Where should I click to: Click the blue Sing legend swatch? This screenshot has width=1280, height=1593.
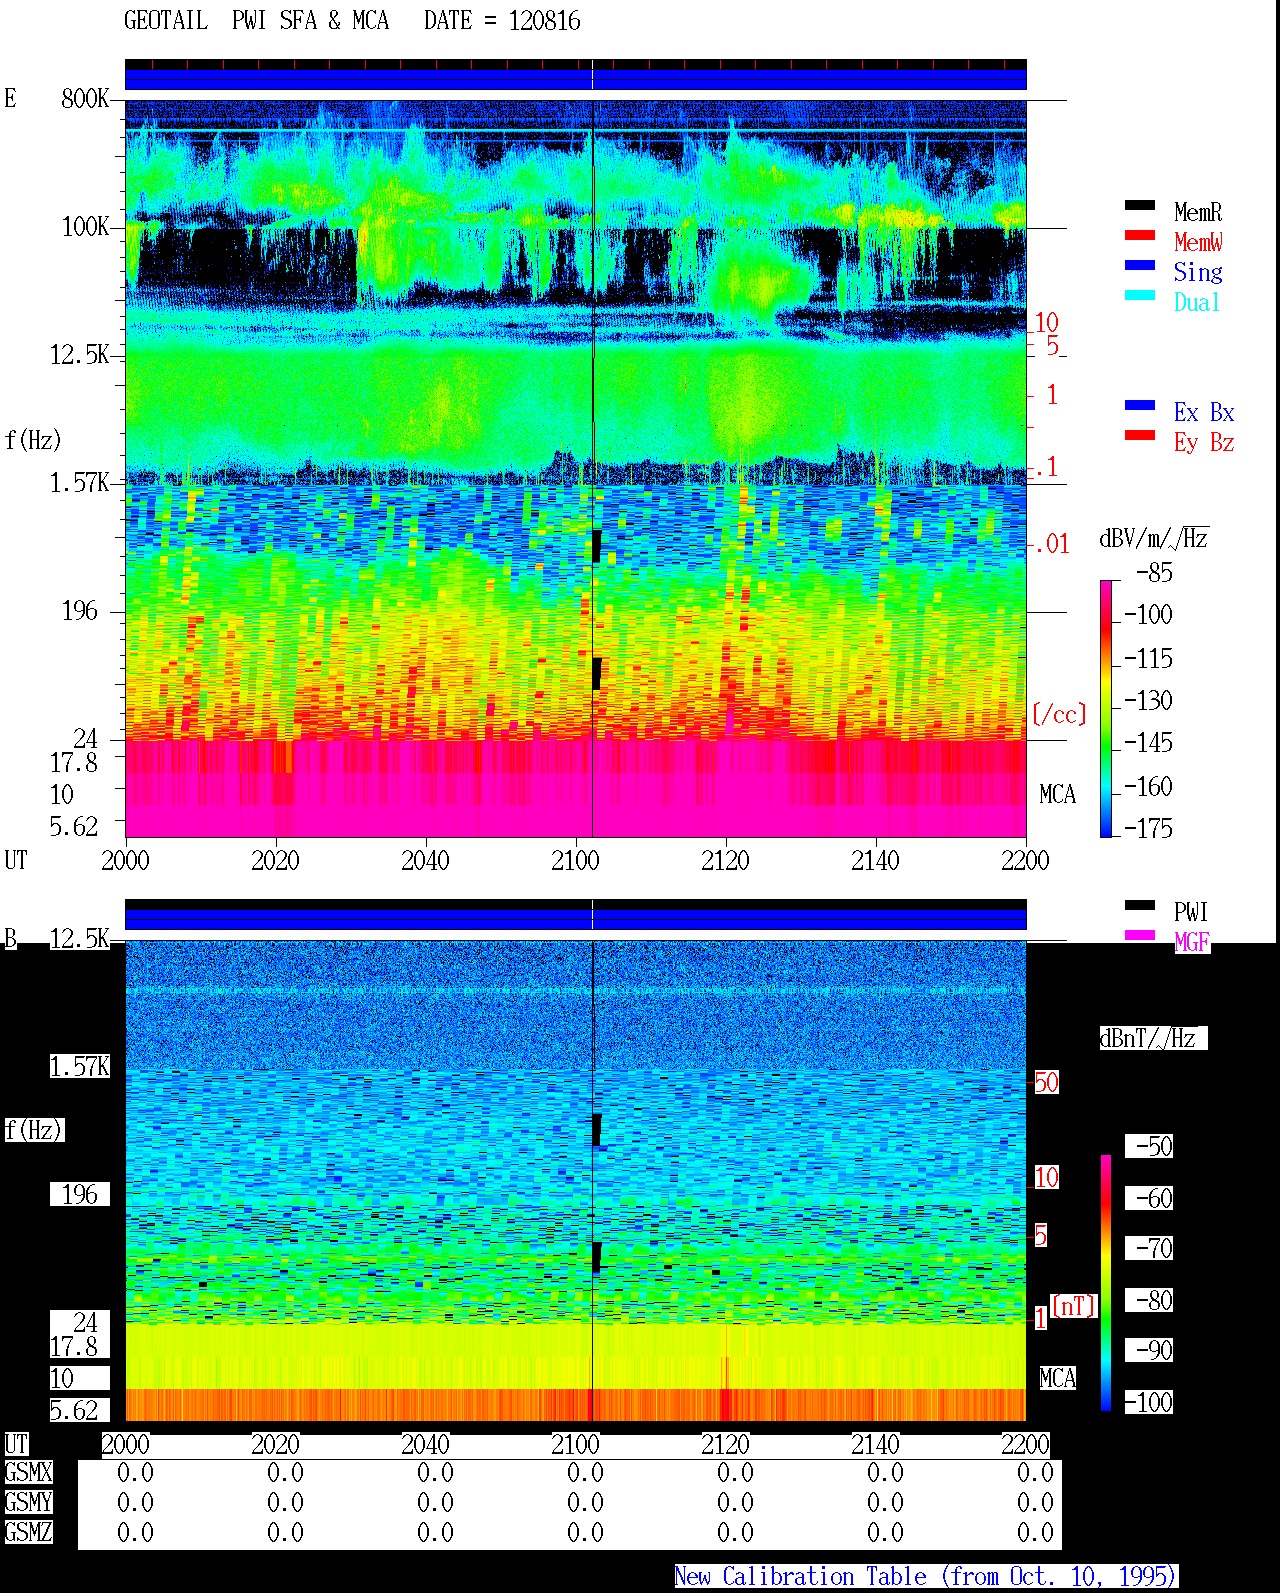point(1139,265)
